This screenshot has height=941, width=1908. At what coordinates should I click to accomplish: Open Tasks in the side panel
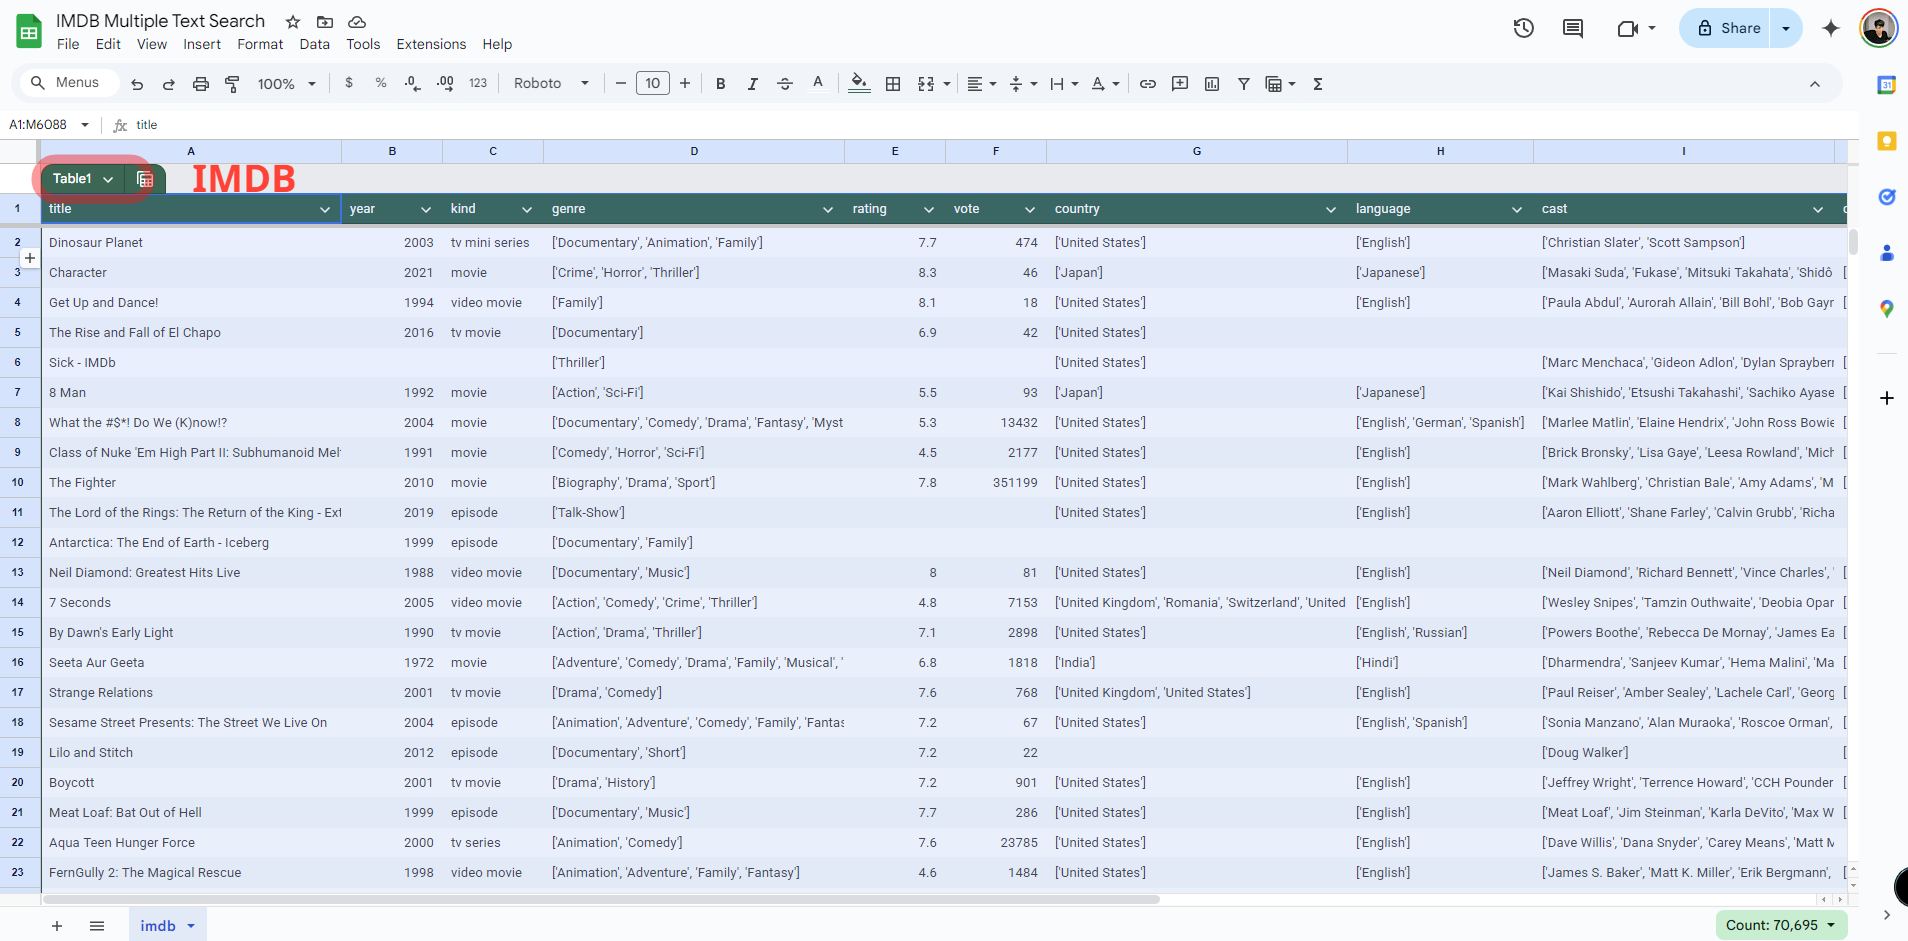[1886, 197]
